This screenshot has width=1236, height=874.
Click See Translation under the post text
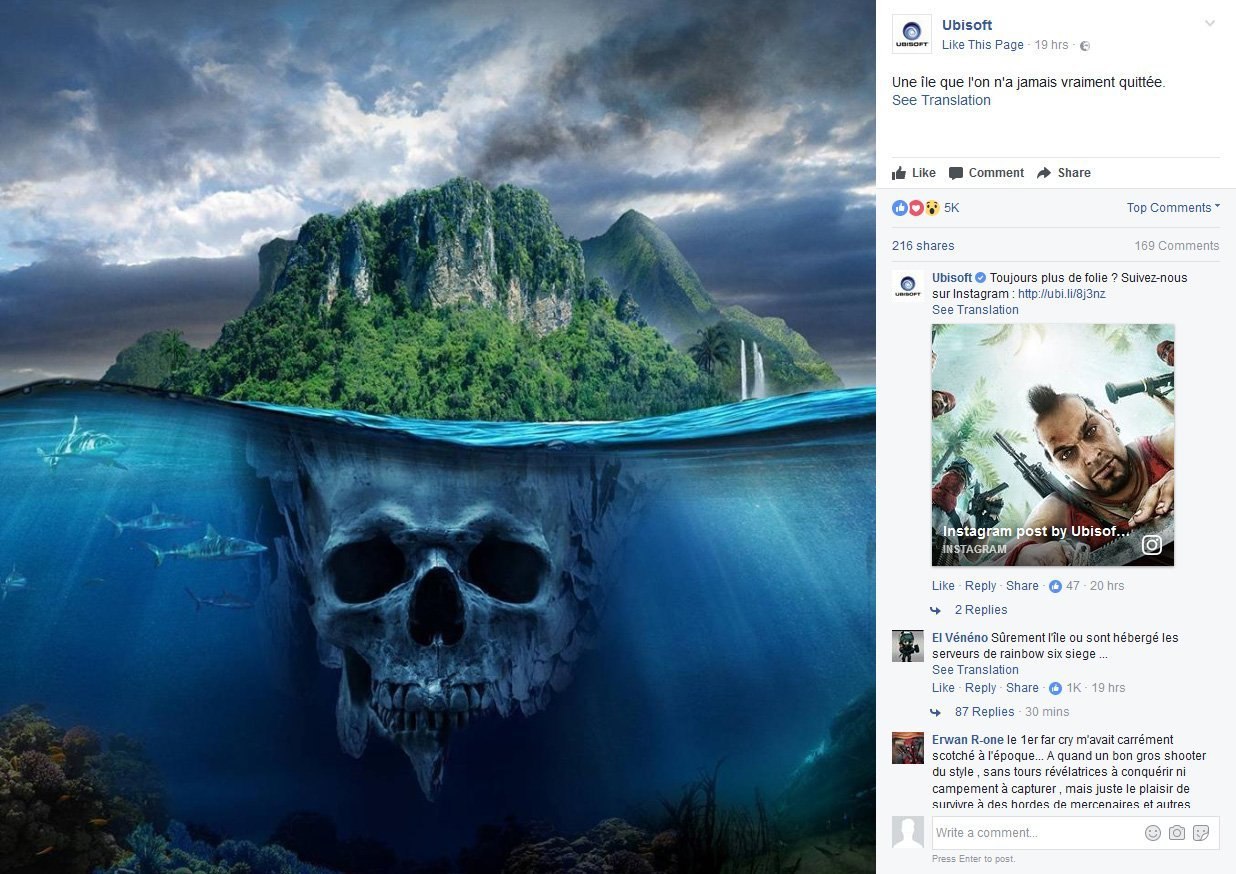[x=941, y=100]
